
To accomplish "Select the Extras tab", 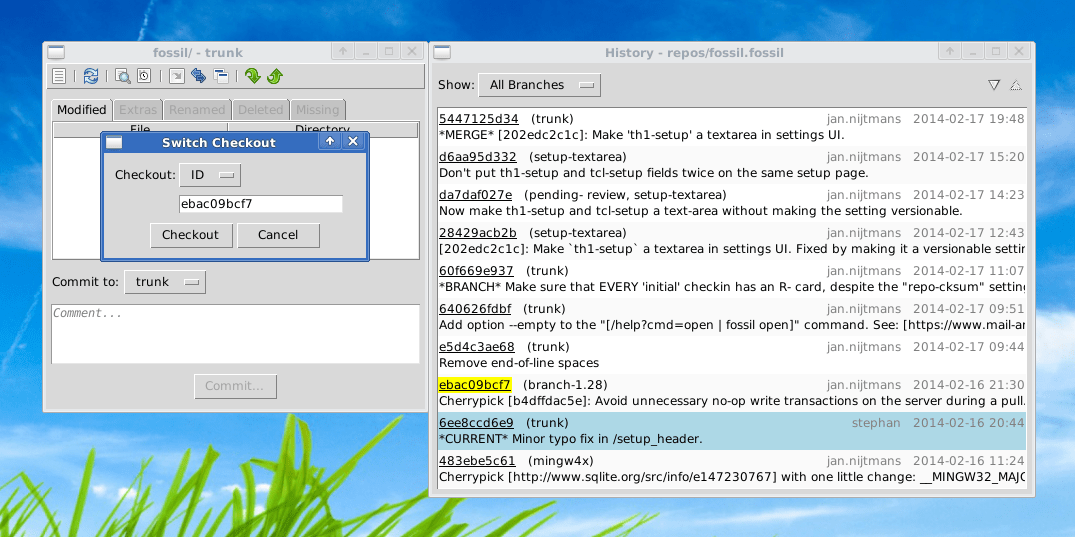I will coord(138,110).
